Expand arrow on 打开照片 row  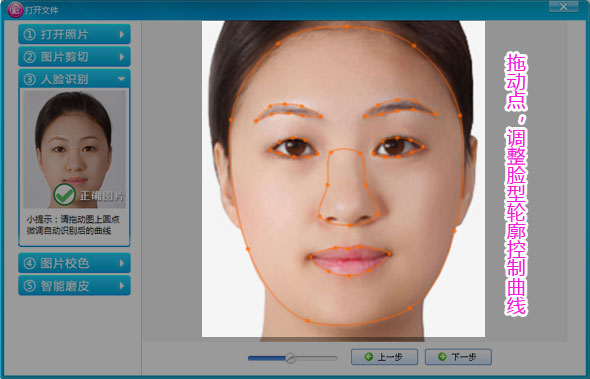point(122,35)
